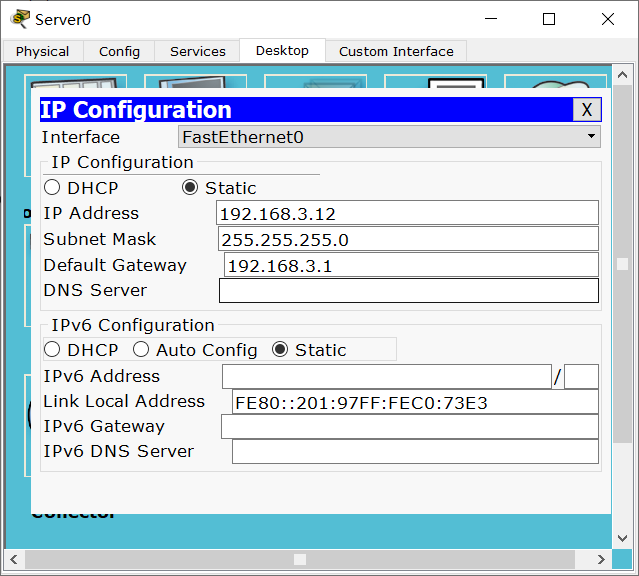The height and width of the screenshot is (576, 639).
Task: Click the vertical scrollbar thumb
Action: [x=622, y=264]
